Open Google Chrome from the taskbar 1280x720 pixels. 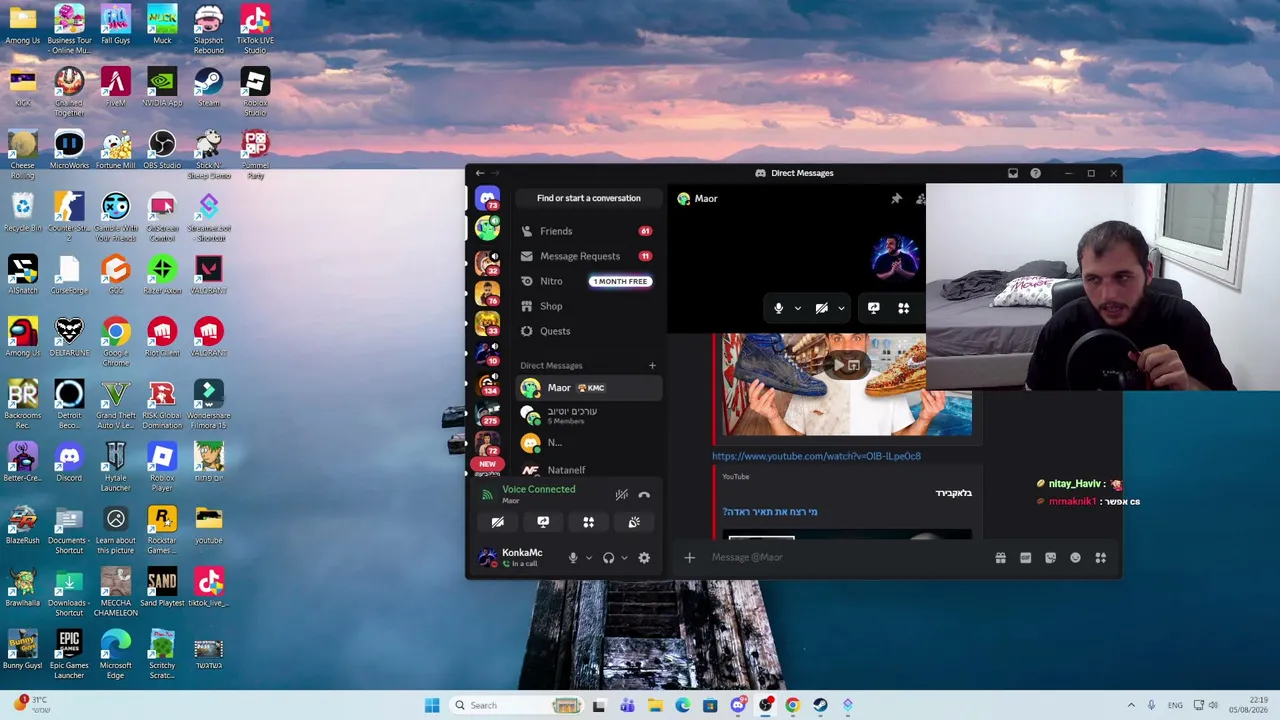click(x=792, y=705)
